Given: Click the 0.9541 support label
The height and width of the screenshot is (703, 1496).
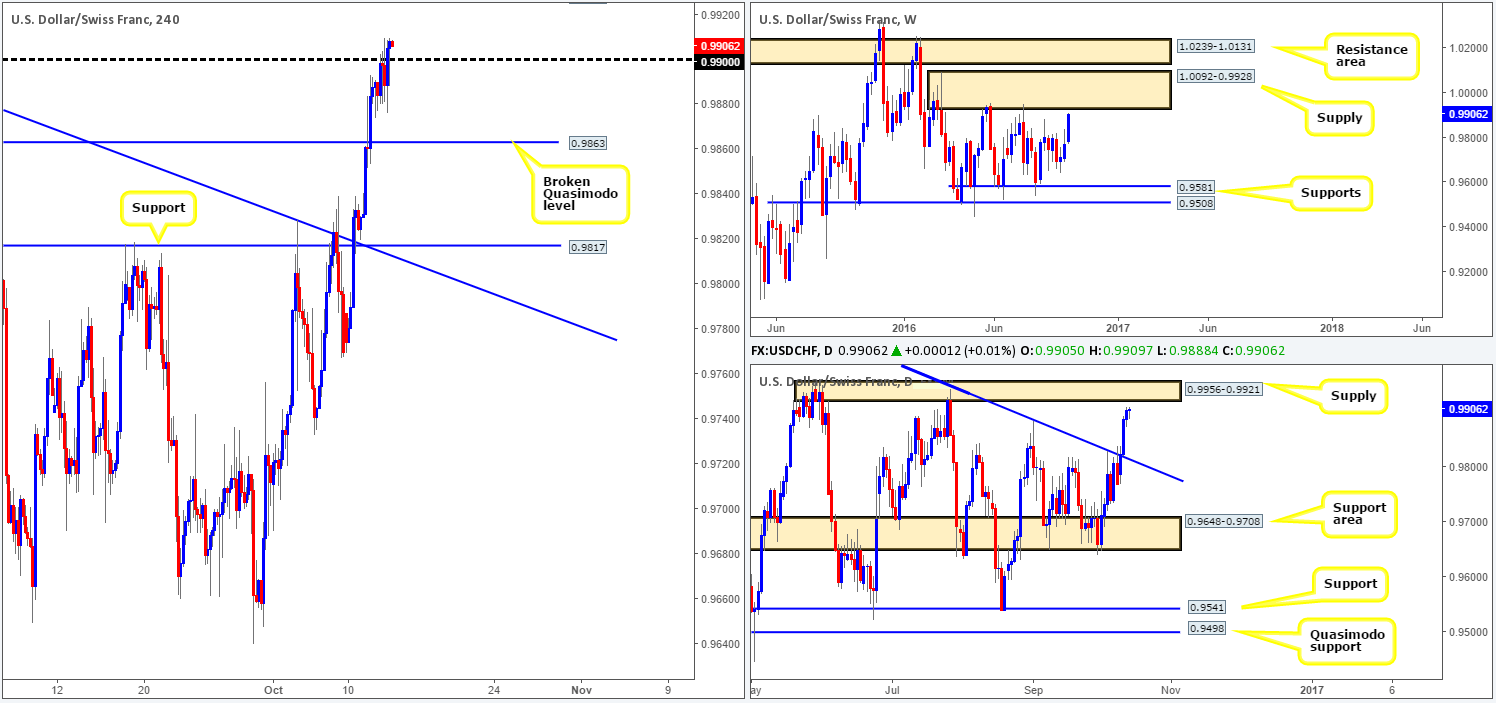Looking at the screenshot, I should [x=1206, y=607].
